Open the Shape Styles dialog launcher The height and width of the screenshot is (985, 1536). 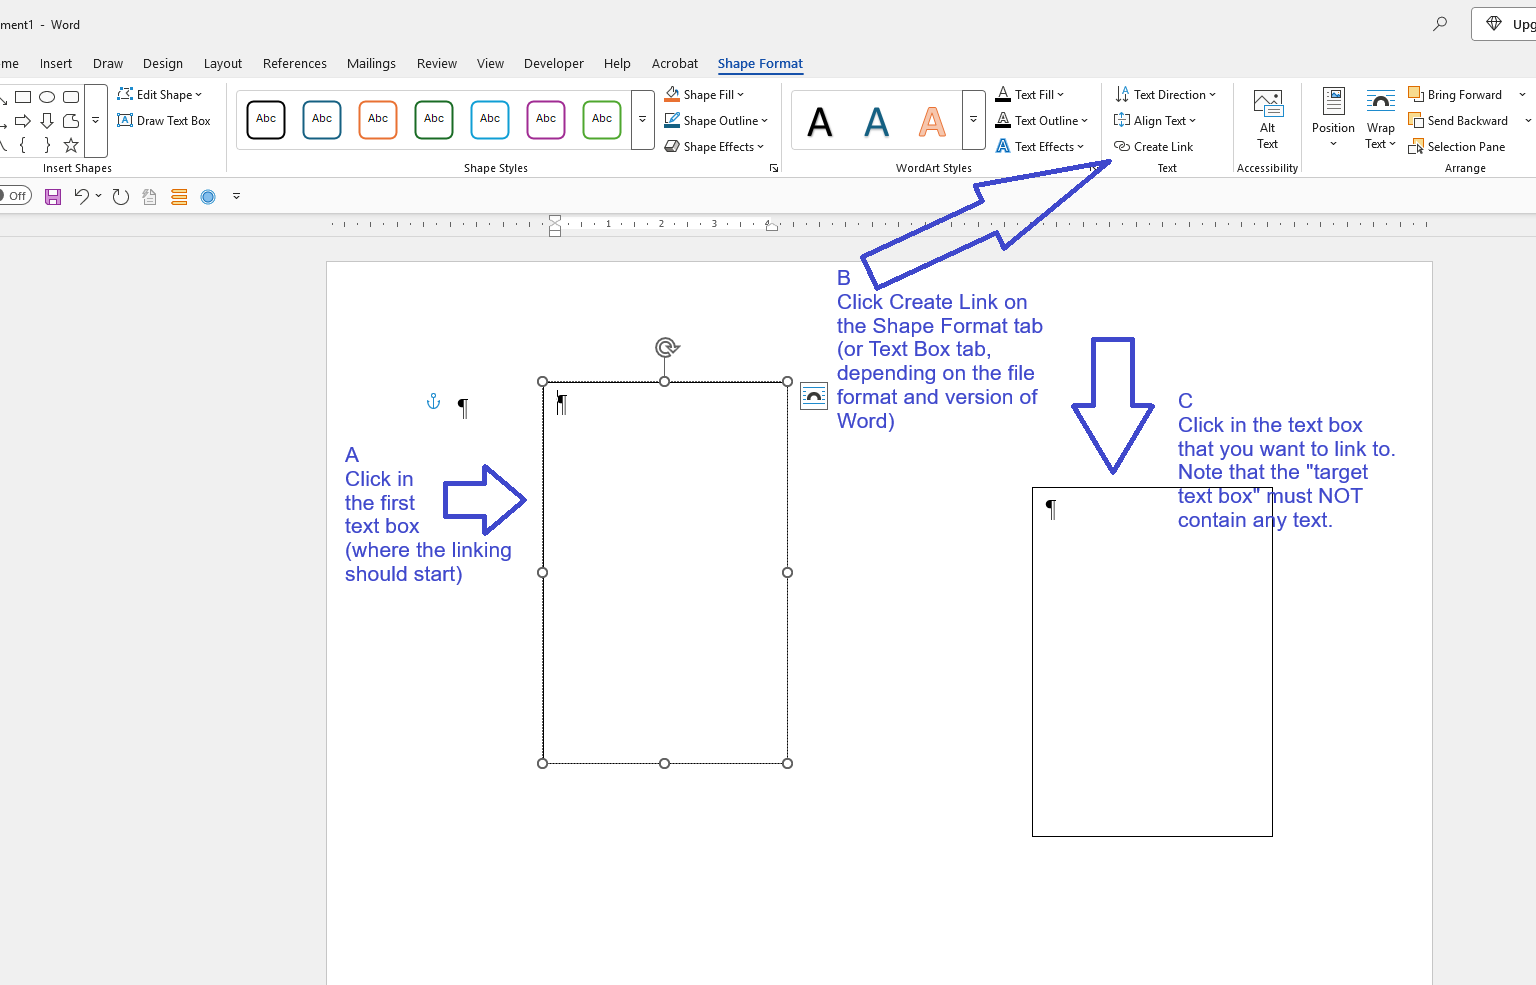774,168
